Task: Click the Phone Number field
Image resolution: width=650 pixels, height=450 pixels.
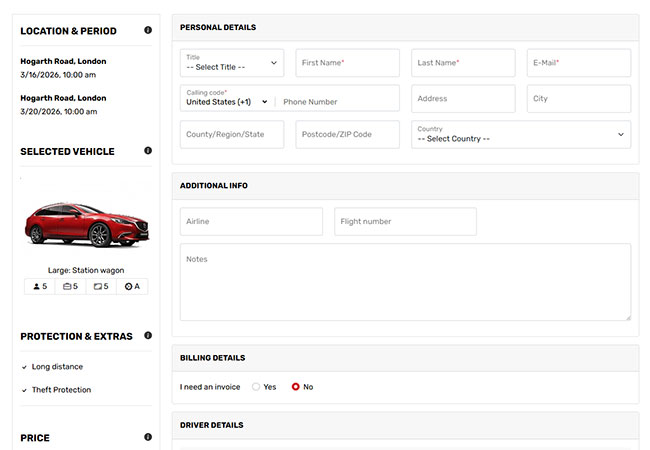Action: 339,102
